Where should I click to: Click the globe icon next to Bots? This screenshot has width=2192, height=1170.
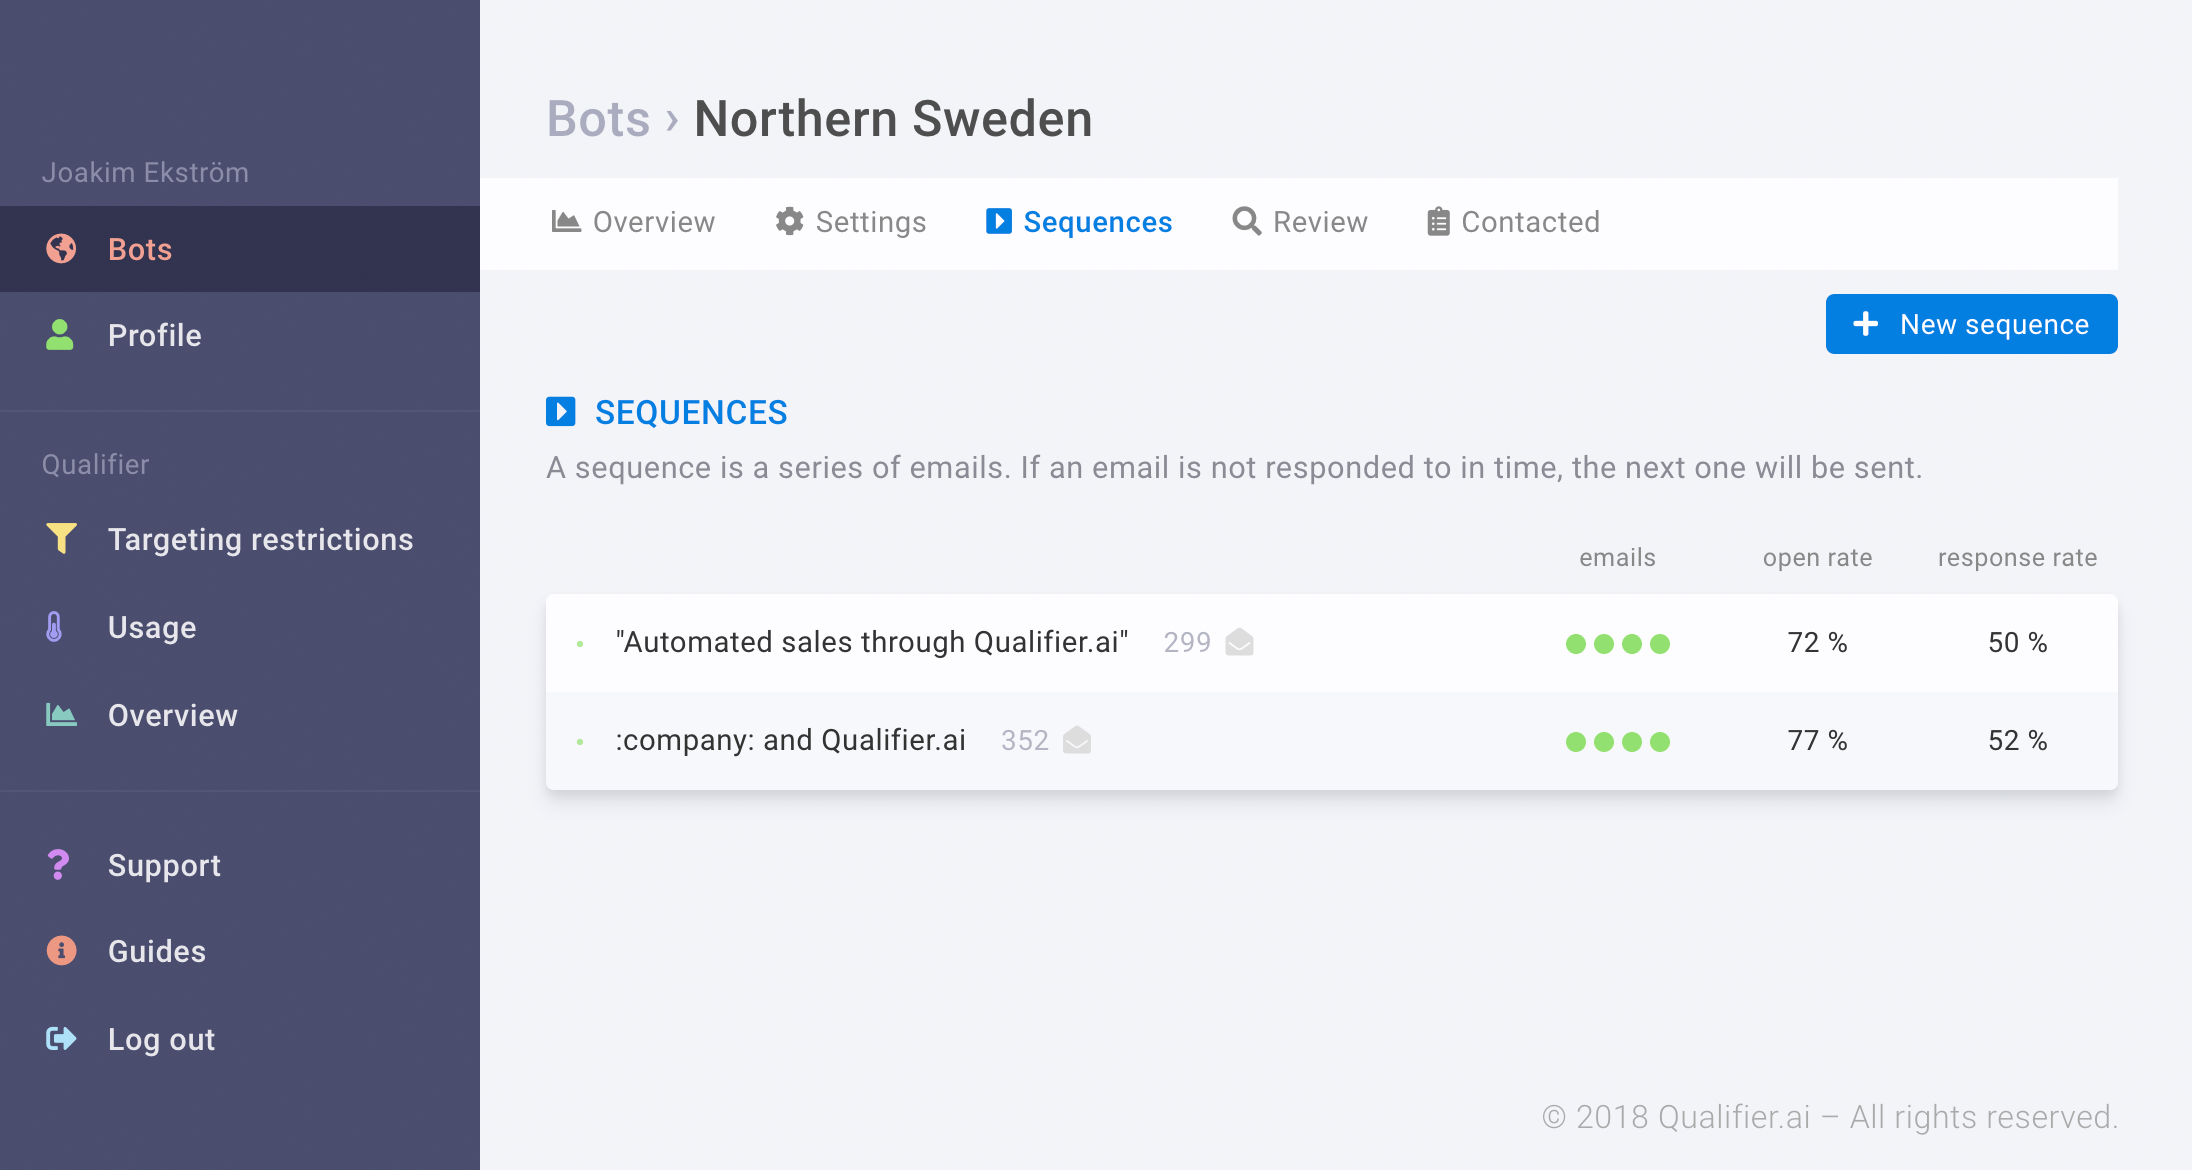[x=61, y=248]
